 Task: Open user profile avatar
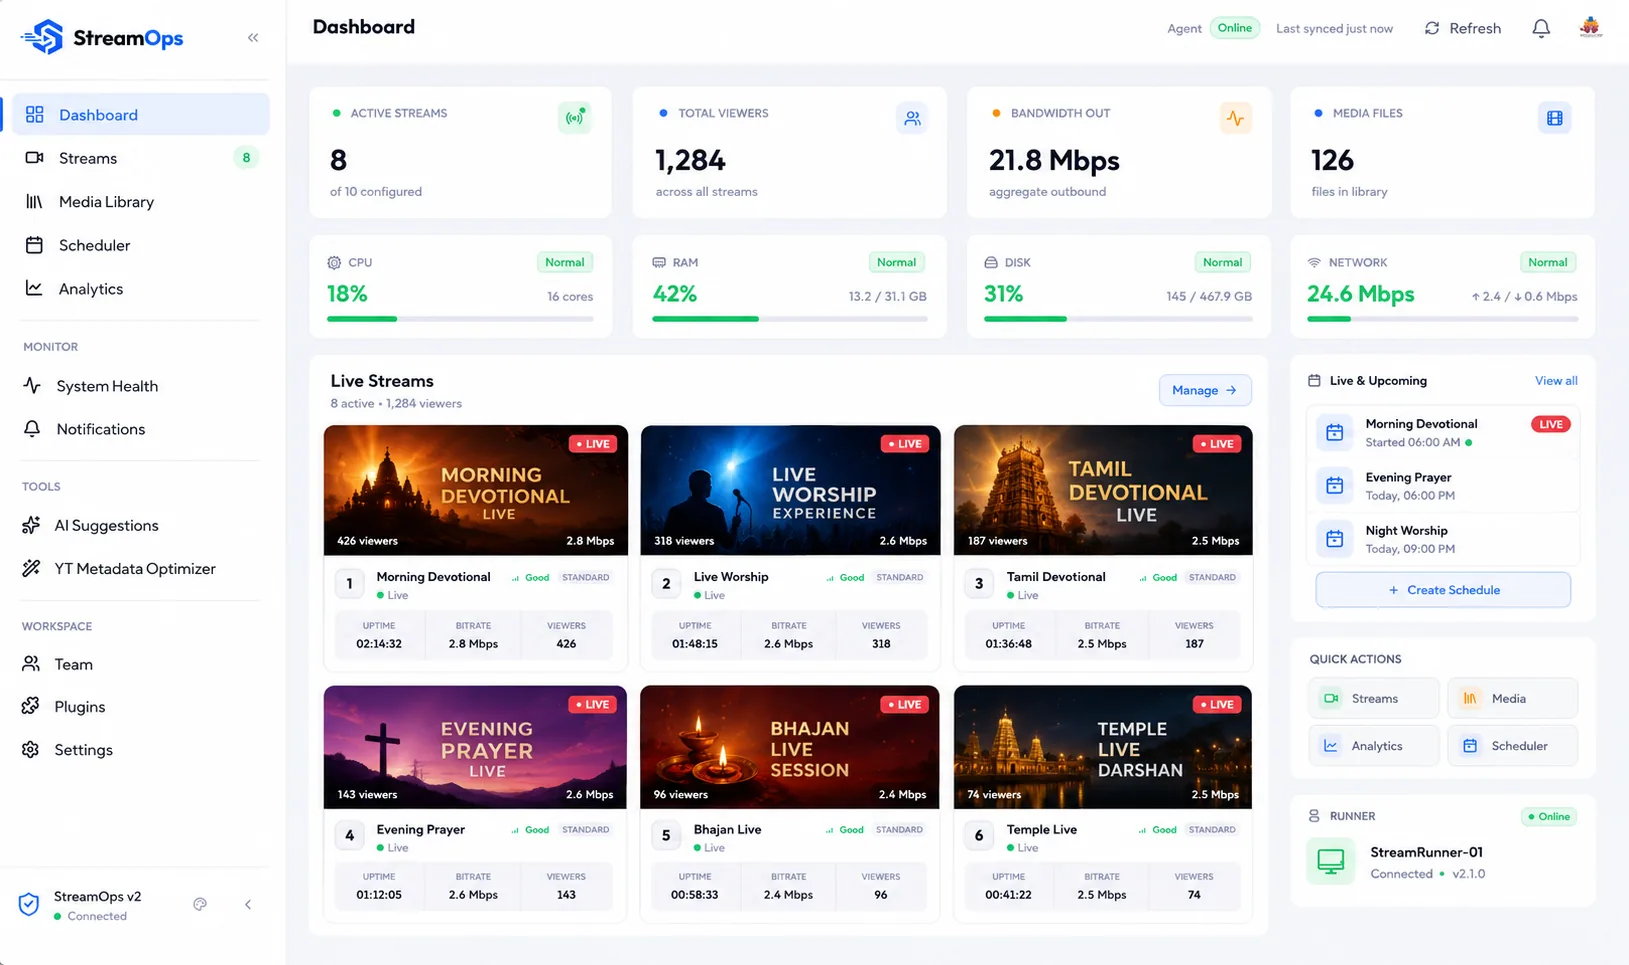(1590, 28)
